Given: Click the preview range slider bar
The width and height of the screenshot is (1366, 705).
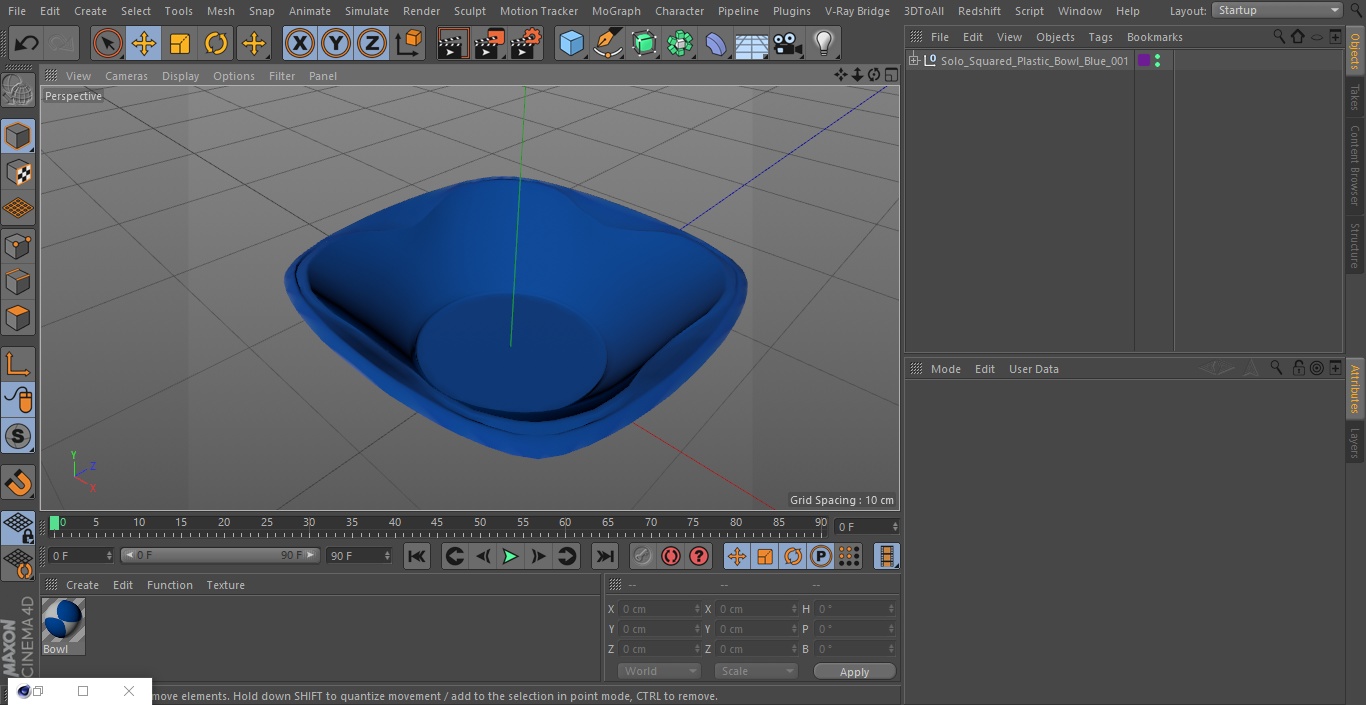Looking at the screenshot, I should coord(220,555).
